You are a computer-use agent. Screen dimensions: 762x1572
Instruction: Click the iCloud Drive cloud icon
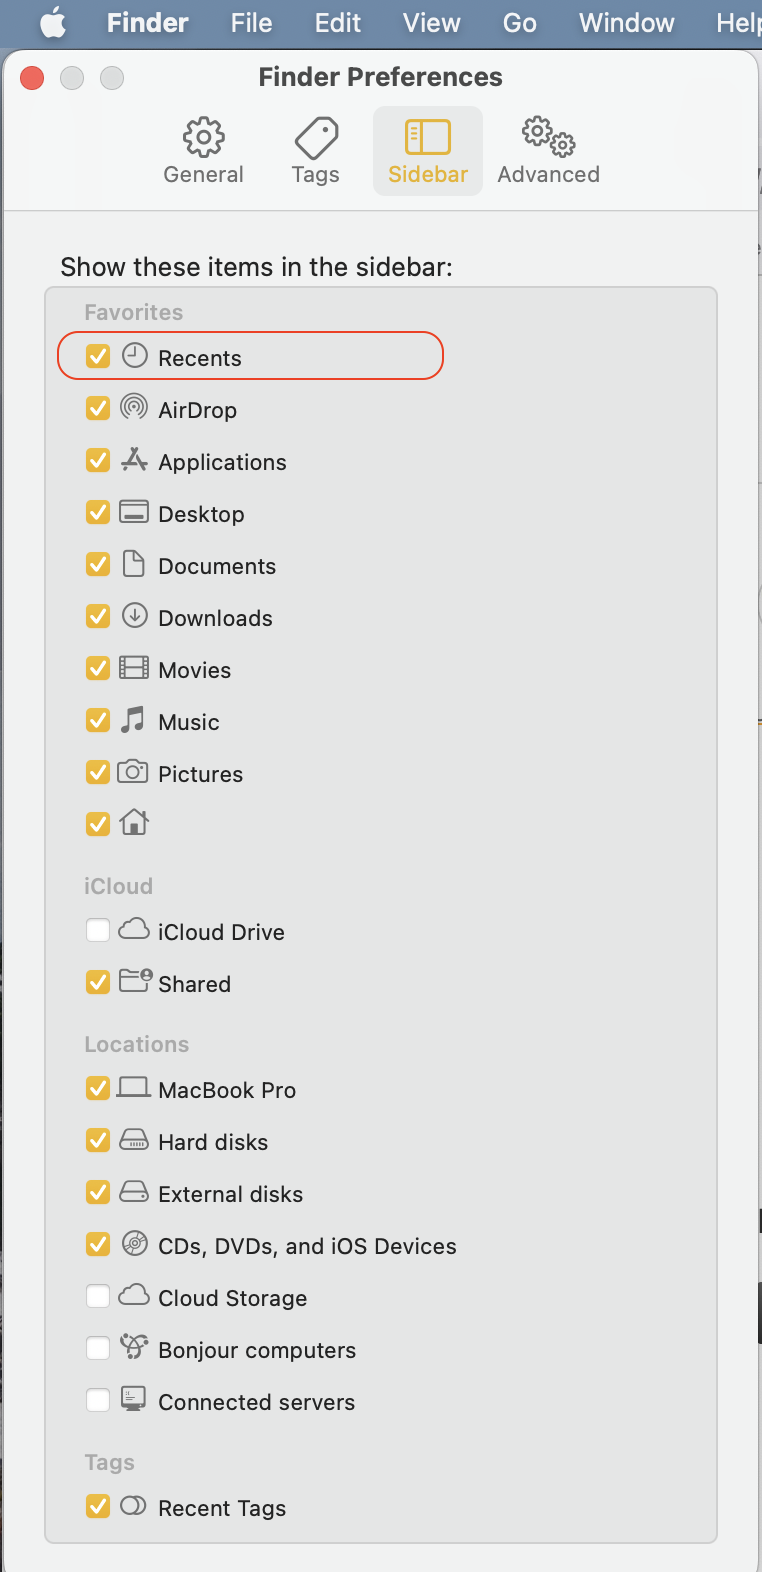(x=134, y=930)
